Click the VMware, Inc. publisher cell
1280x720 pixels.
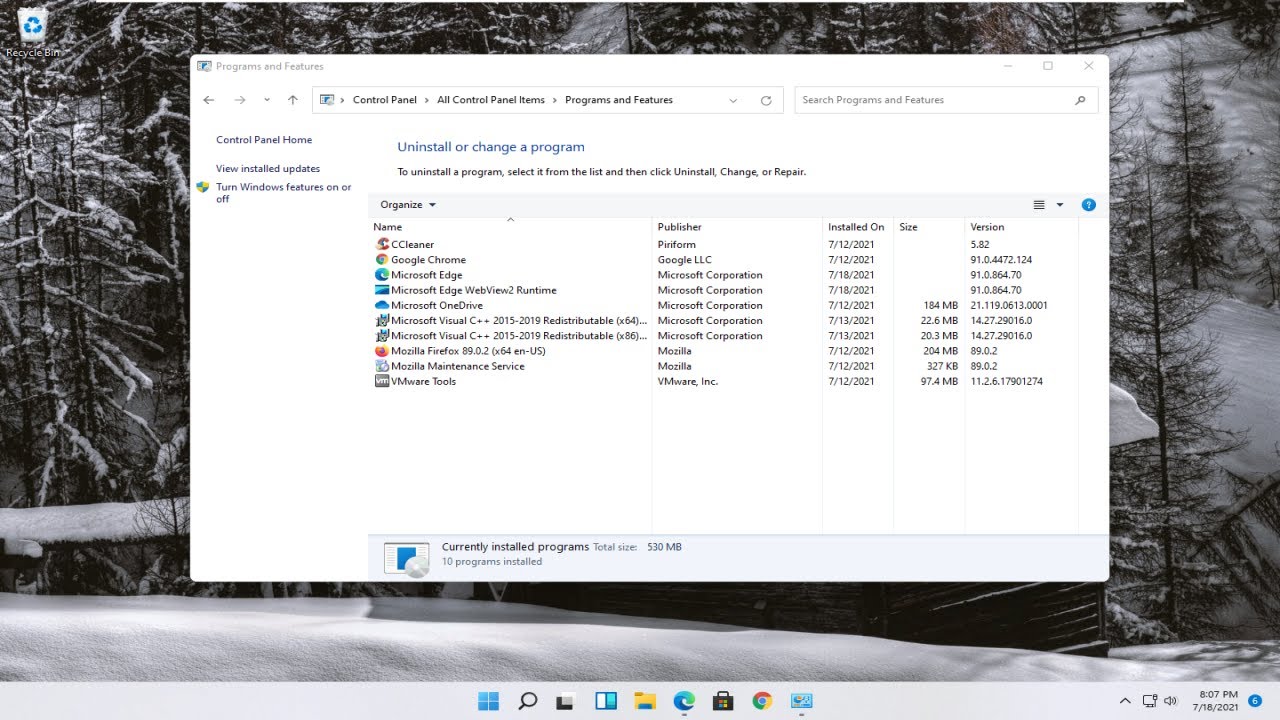(x=688, y=381)
